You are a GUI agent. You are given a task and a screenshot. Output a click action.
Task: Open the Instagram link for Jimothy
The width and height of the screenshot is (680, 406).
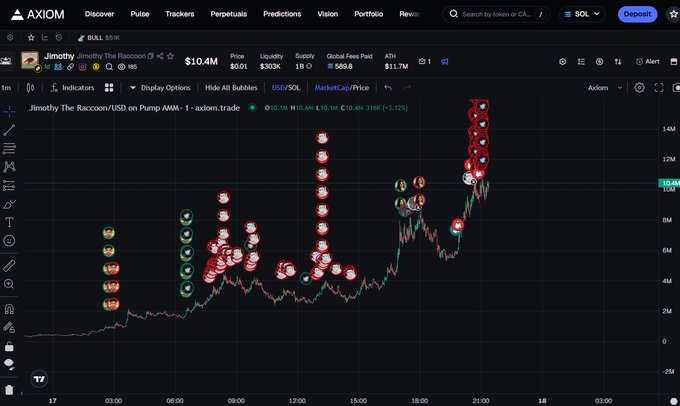pos(82,67)
